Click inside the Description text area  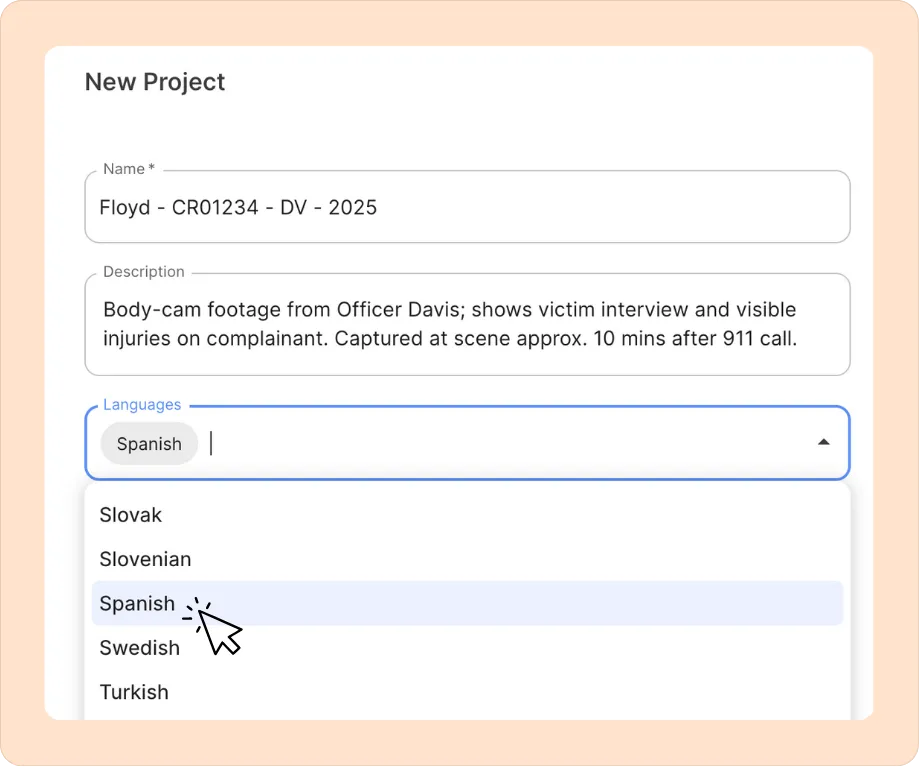tap(467, 324)
